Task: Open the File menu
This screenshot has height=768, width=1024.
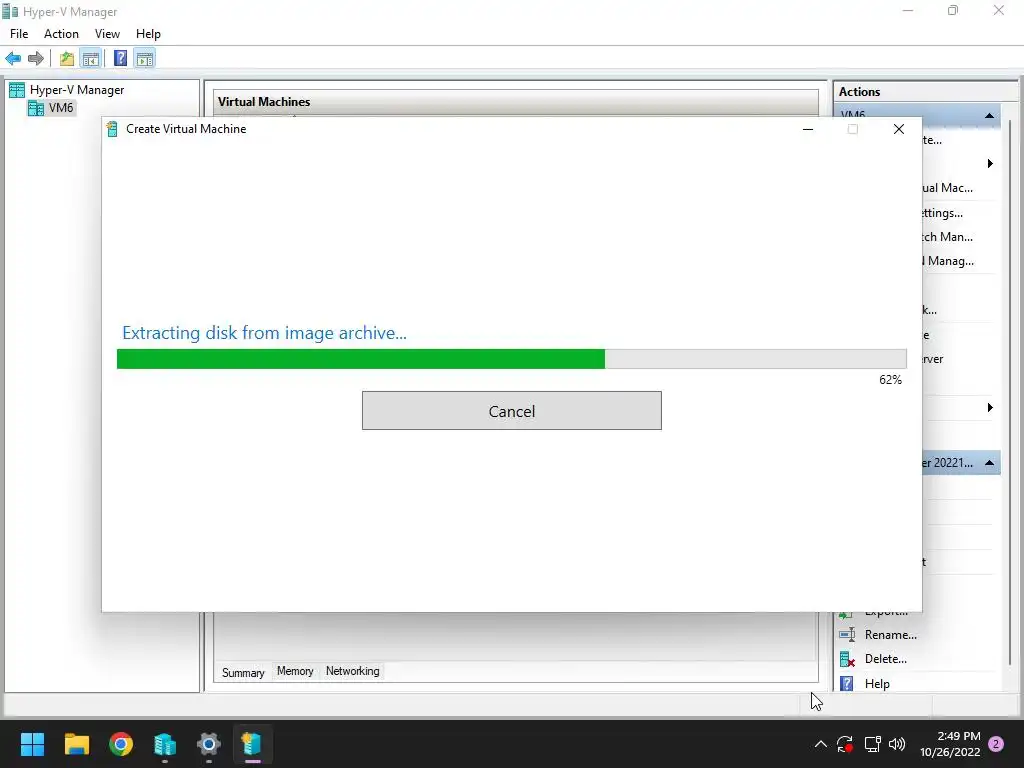Action: [x=19, y=34]
